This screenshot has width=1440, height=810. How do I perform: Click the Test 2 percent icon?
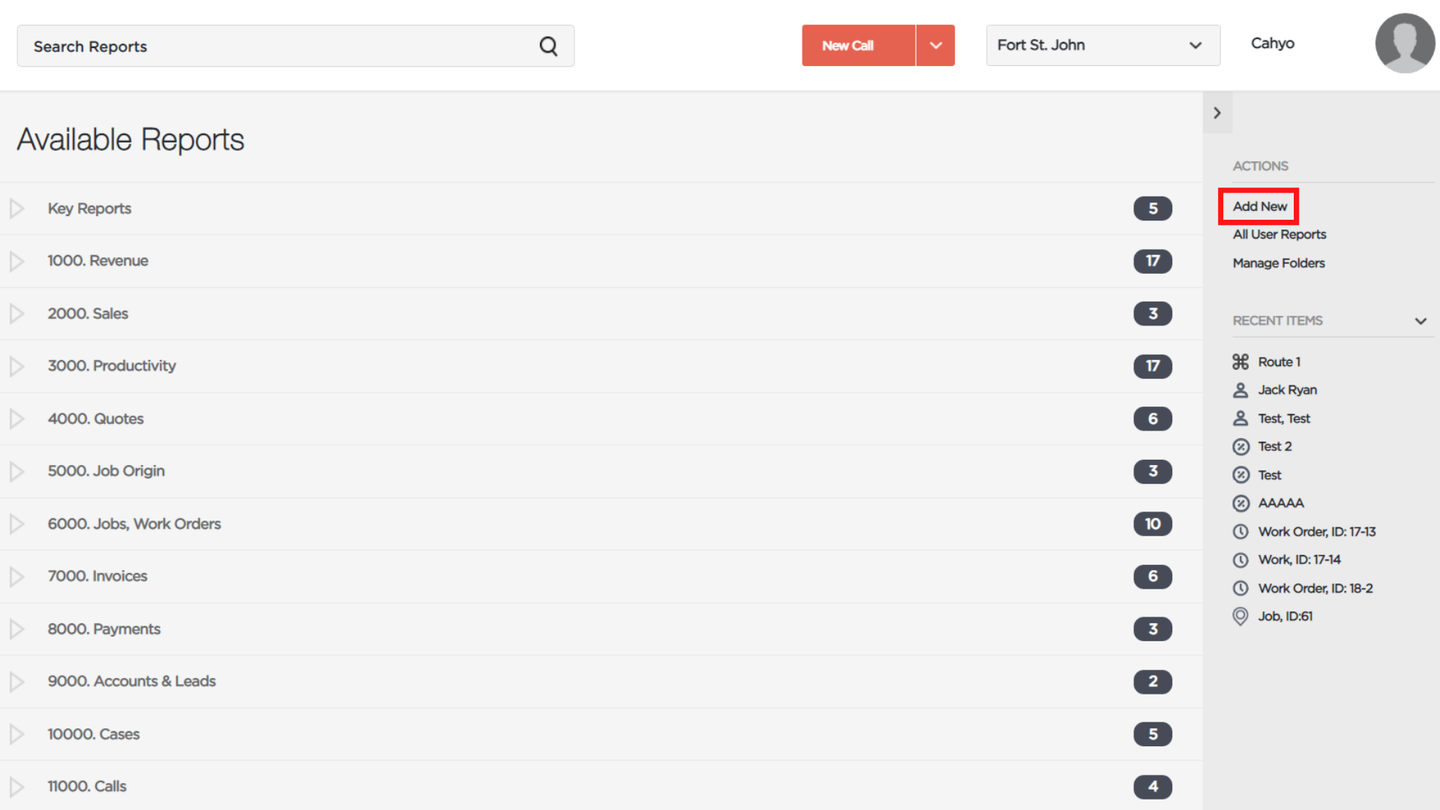point(1240,447)
